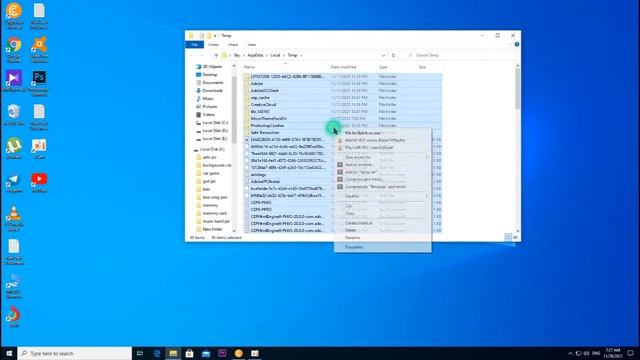This screenshot has width=640, height=360.
Task: Click the purple video app desktop shortcut
Action: 14,81
